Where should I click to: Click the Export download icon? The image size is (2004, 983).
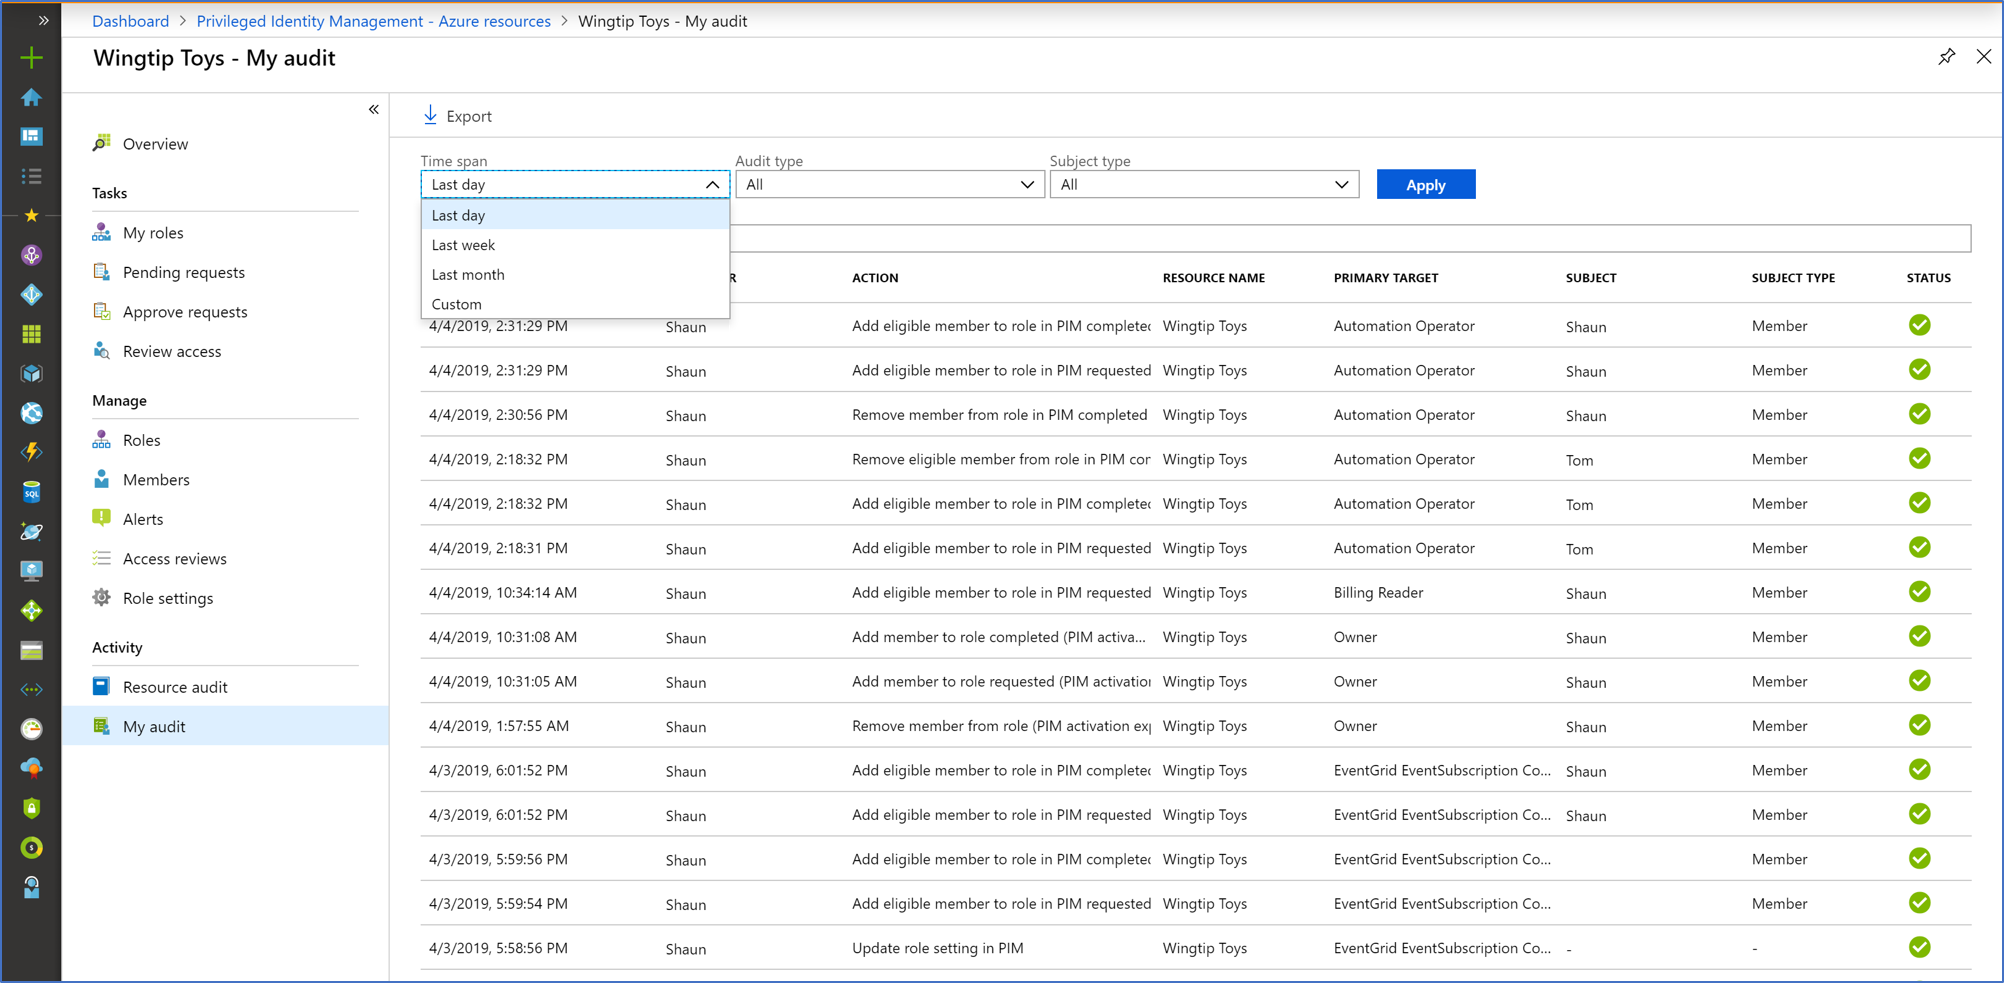(430, 116)
